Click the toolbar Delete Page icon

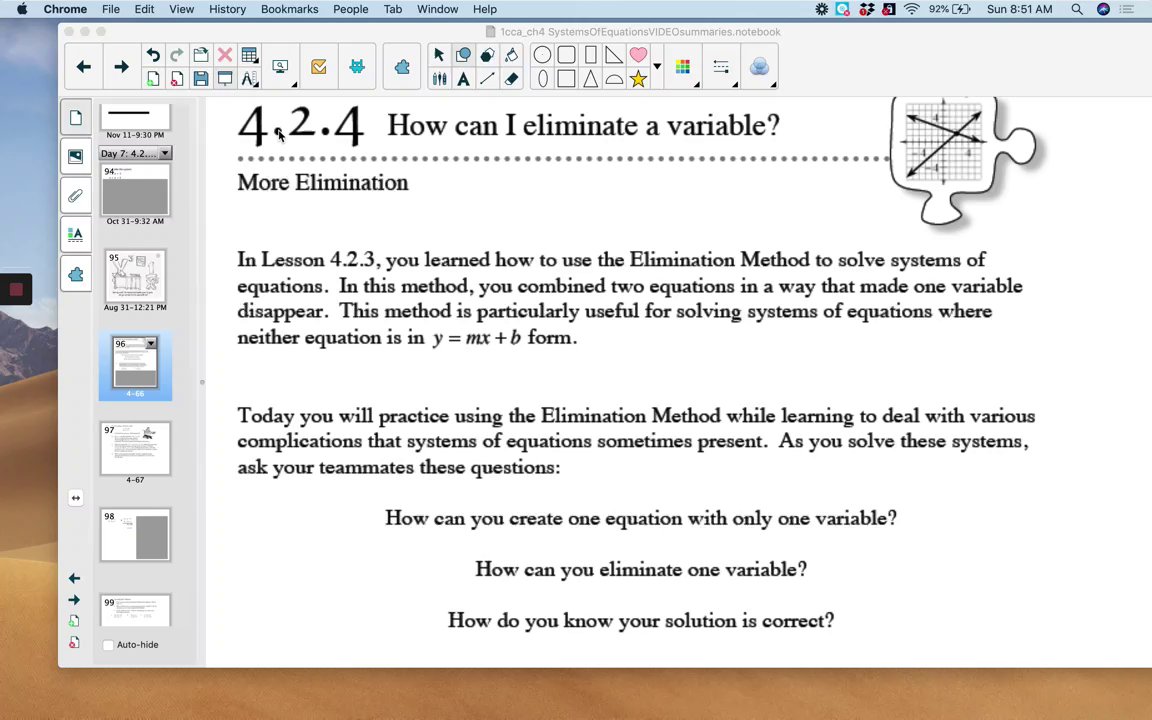(x=177, y=79)
